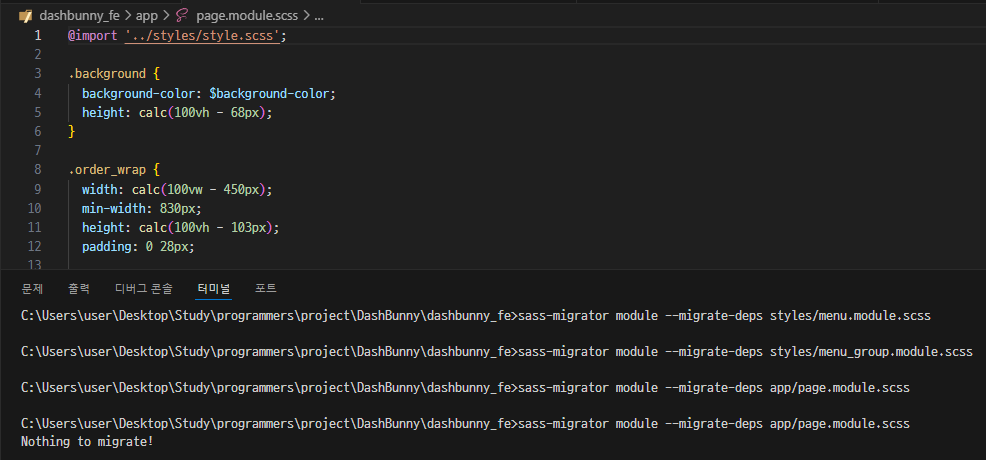The image size is (986, 460).
Task: Click the .order_wrap selector on line 8
Action: (x=107, y=170)
